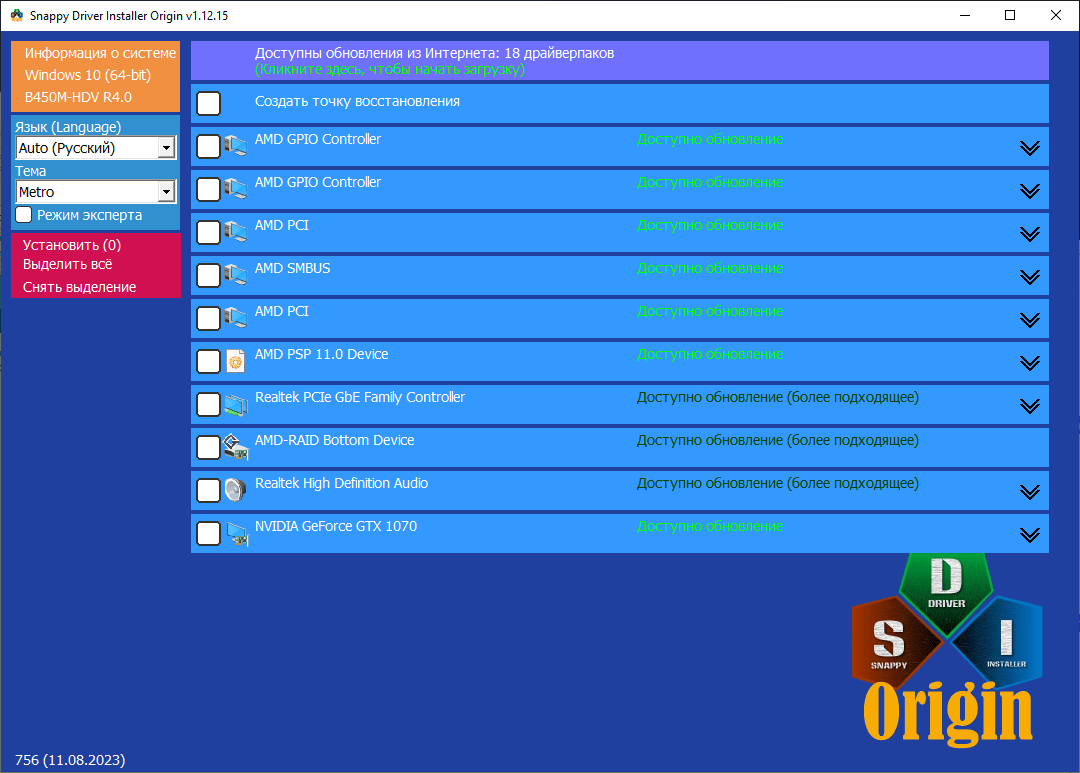This screenshot has width=1080, height=773.
Task: Click the app icon in the title bar
Action: coord(16,16)
